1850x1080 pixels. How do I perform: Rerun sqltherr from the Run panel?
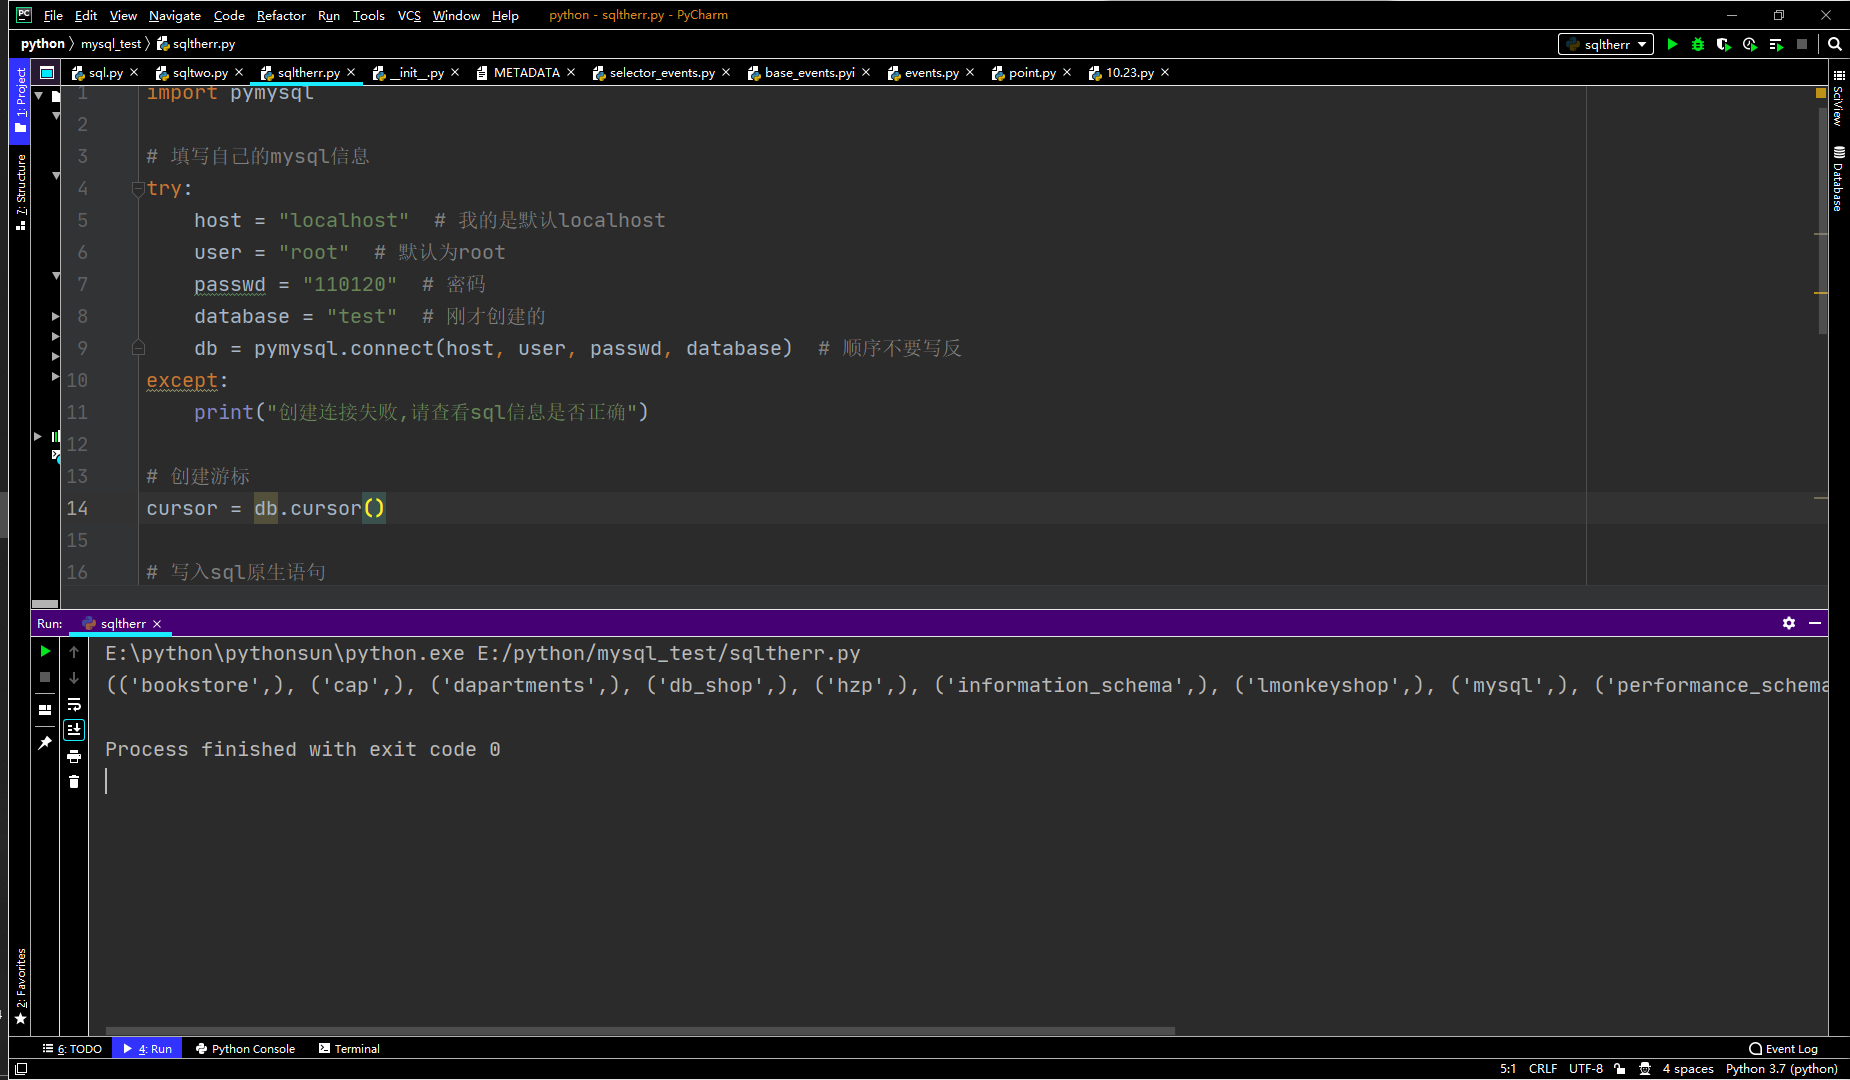coord(45,651)
